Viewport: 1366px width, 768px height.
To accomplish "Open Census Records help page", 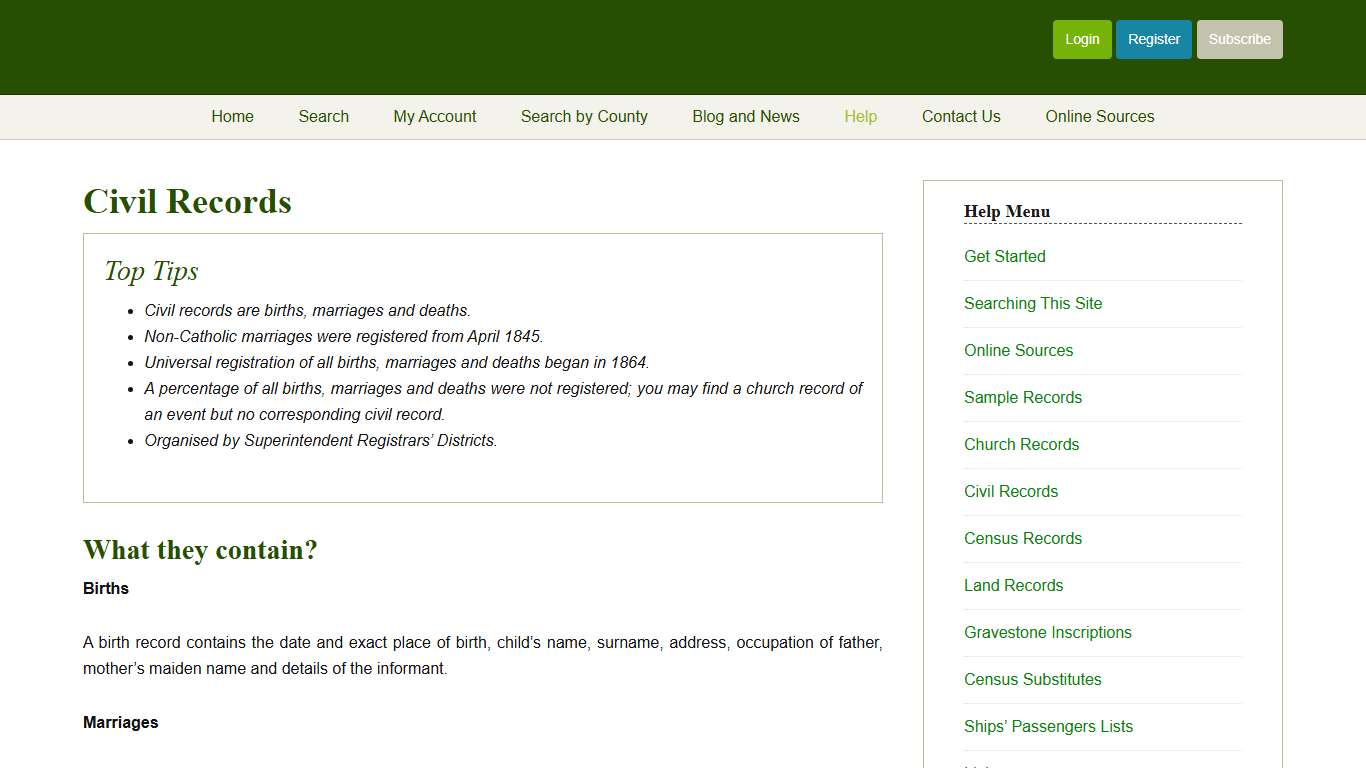I will point(1022,539).
